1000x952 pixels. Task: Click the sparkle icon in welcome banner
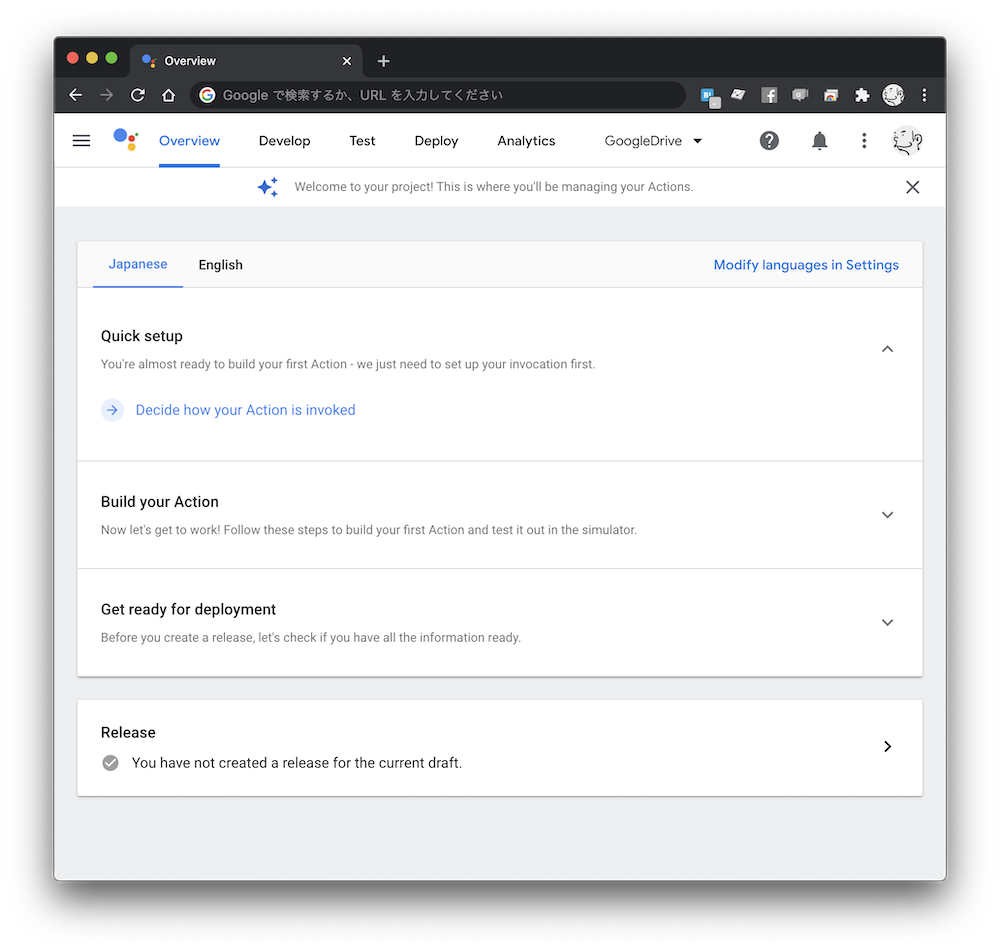click(268, 187)
